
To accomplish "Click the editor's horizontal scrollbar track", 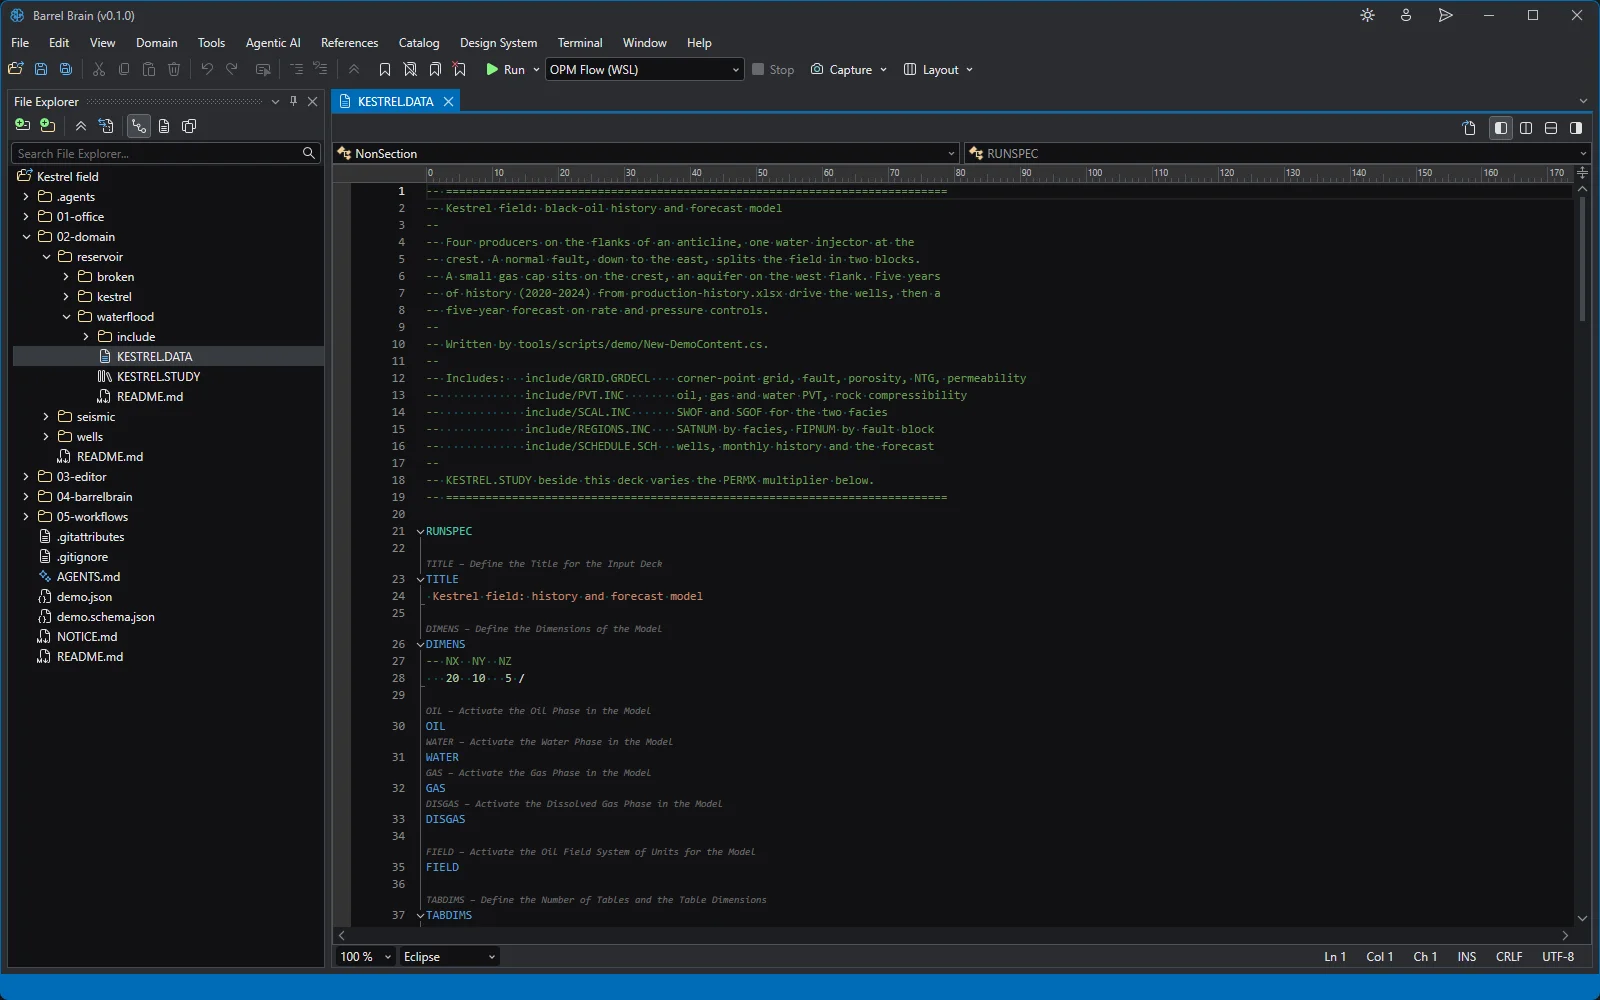I will tap(953, 935).
